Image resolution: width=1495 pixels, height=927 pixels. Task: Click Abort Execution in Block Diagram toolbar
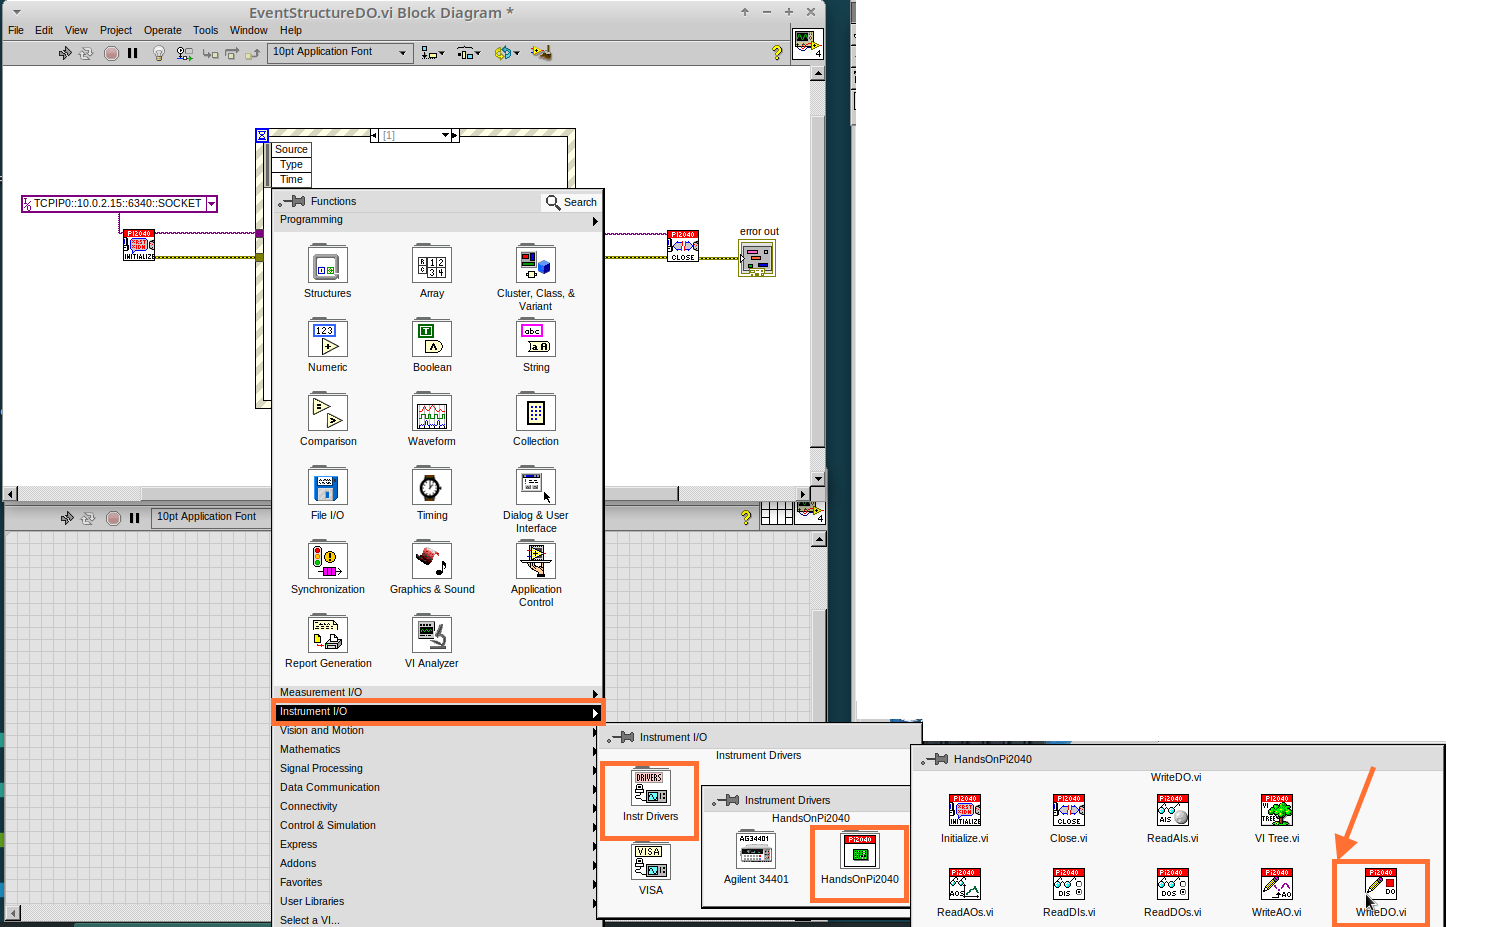tap(111, 53)
